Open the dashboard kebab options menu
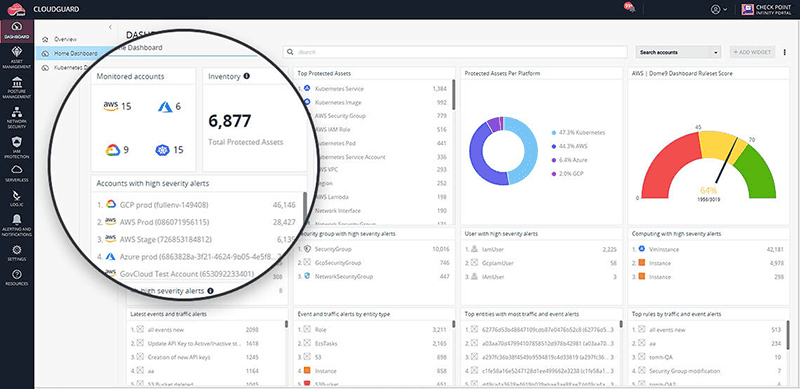 (785, 52)
